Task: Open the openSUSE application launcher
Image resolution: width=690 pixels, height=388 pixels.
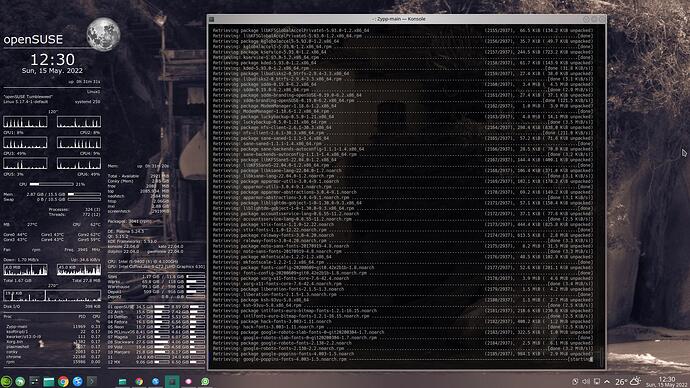Action: pyautogui.click(x=6, y=381)
